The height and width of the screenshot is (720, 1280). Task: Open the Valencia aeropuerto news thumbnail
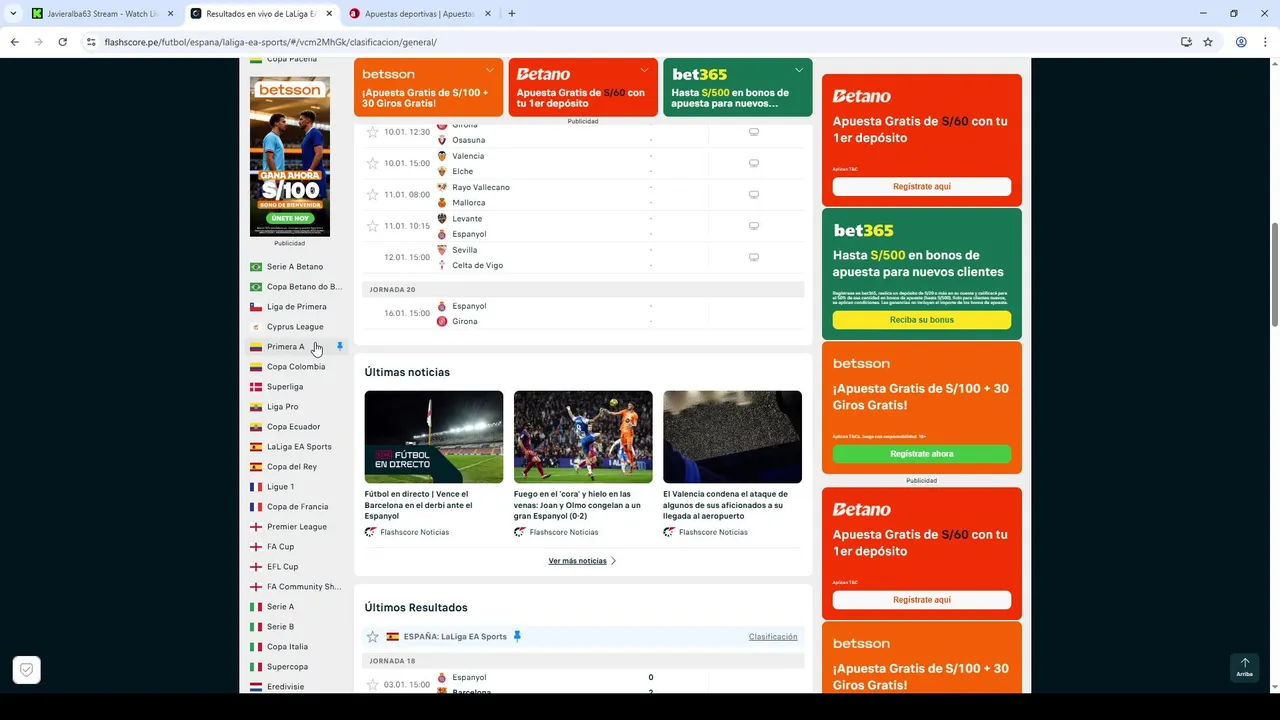pos(732,437)
